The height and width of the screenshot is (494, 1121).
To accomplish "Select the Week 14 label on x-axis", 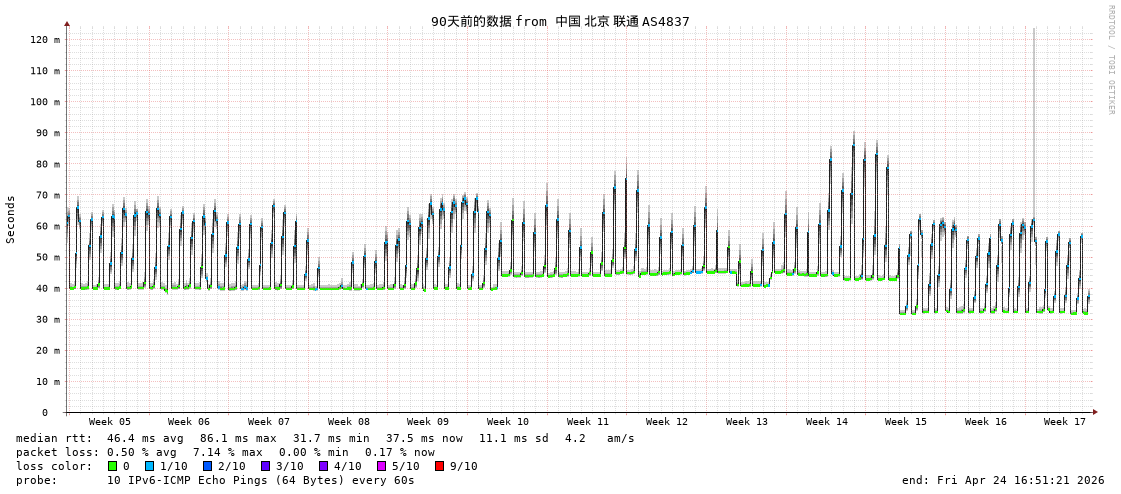I will point(826,422).
